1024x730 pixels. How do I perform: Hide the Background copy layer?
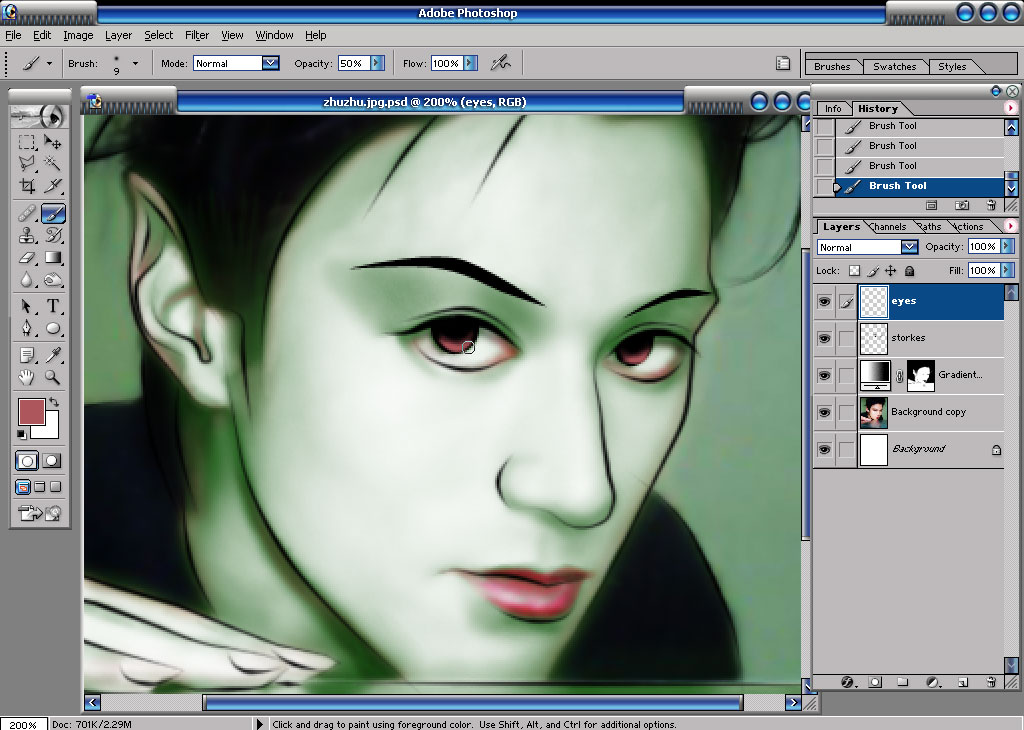[x=824, y=412]
